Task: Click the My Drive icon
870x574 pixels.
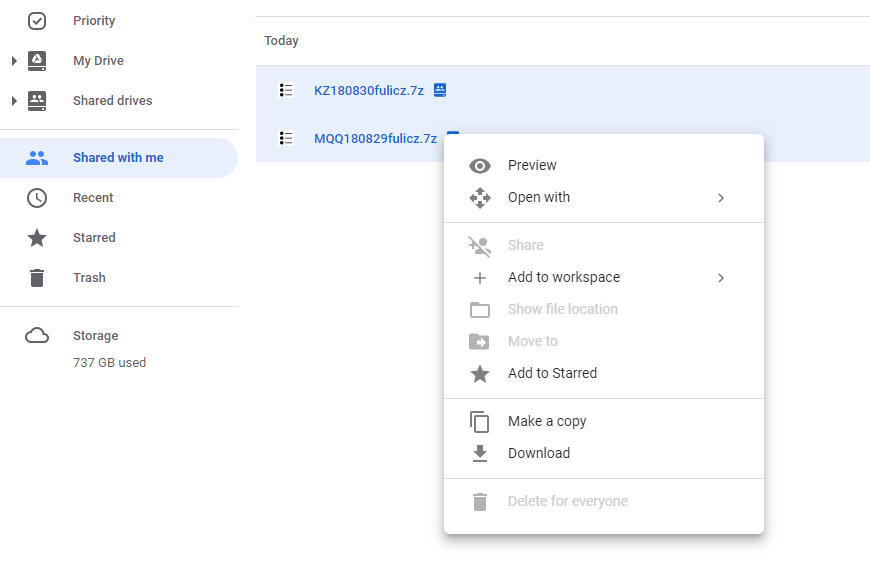Action: point(37,61)
